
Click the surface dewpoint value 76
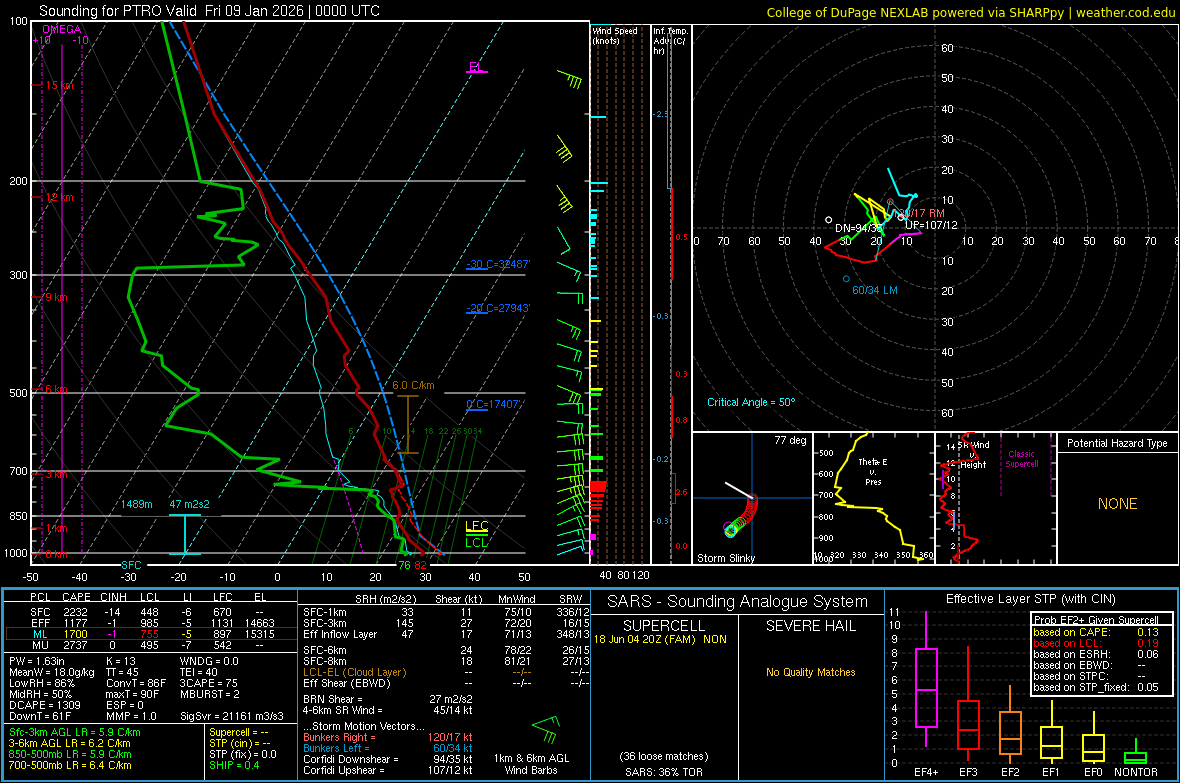point(404,565)
